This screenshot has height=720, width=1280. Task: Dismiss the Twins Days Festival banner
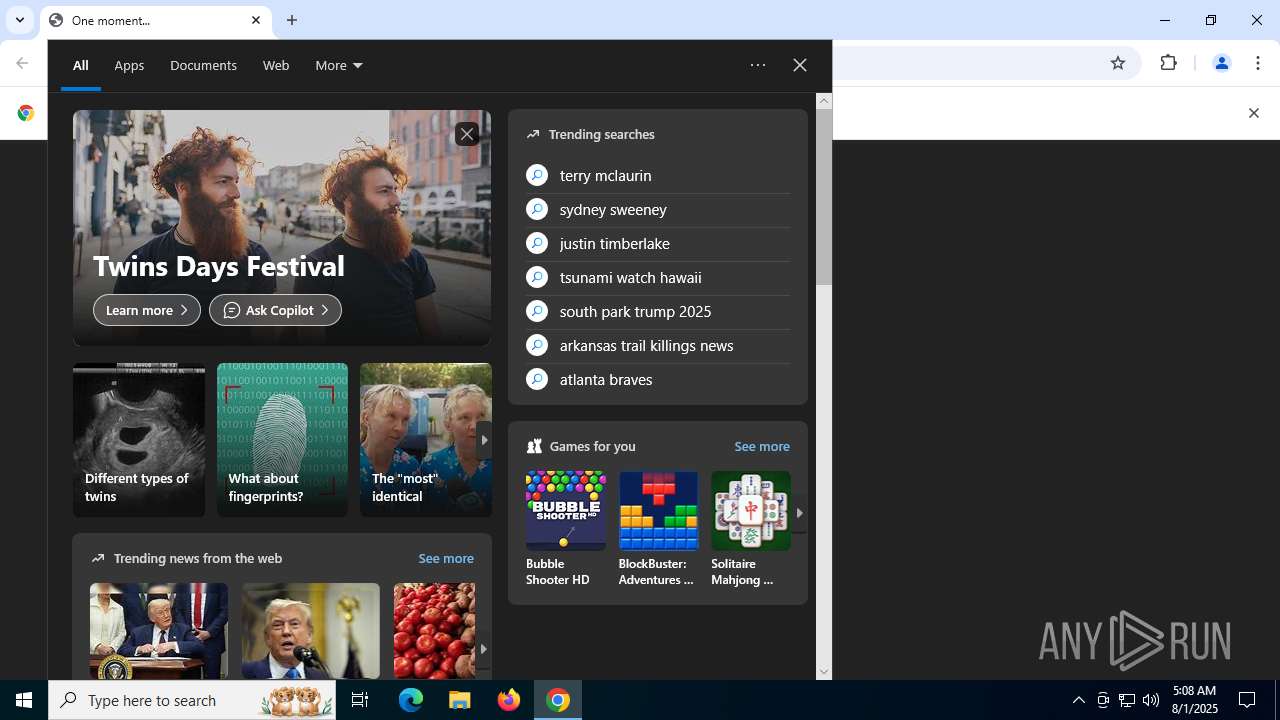[x=467, y=134]
